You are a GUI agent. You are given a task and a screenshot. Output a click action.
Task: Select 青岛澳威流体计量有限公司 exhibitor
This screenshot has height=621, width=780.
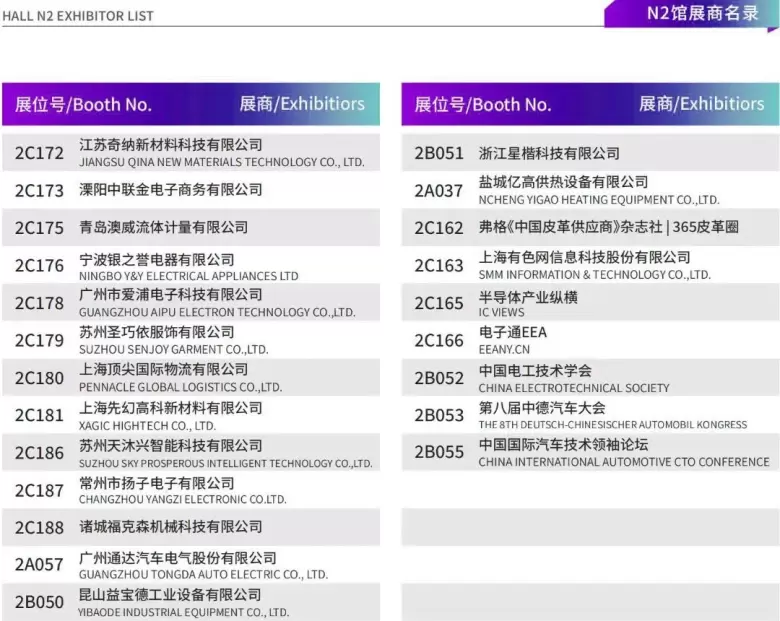point(164,227)
